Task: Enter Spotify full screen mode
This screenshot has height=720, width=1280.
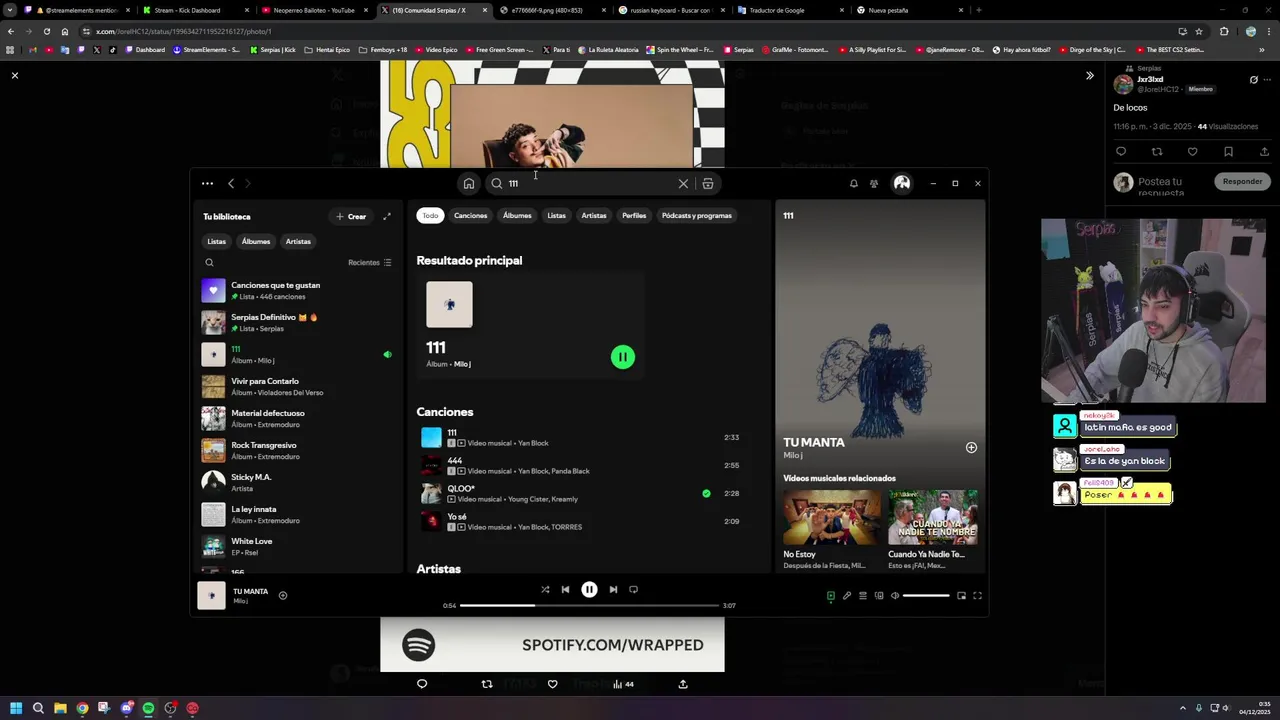Action: [977, 596]
